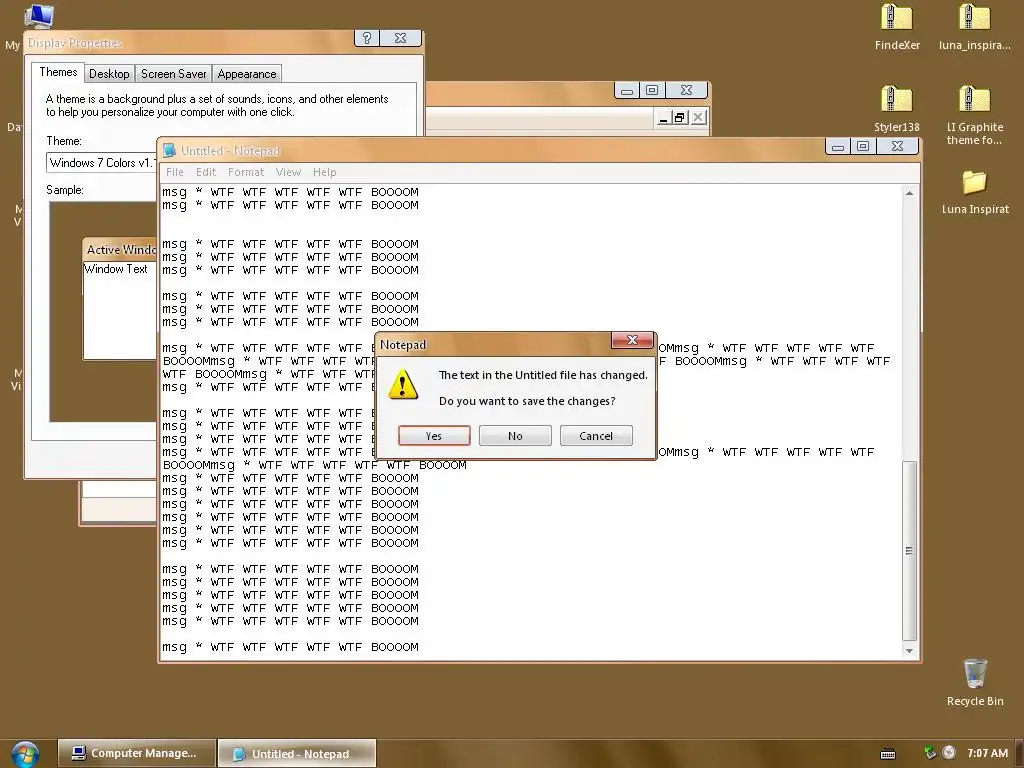Screen dimensions: 1024x768
Task: Switch to the Appearance tab
Action: tap(247, 74)
